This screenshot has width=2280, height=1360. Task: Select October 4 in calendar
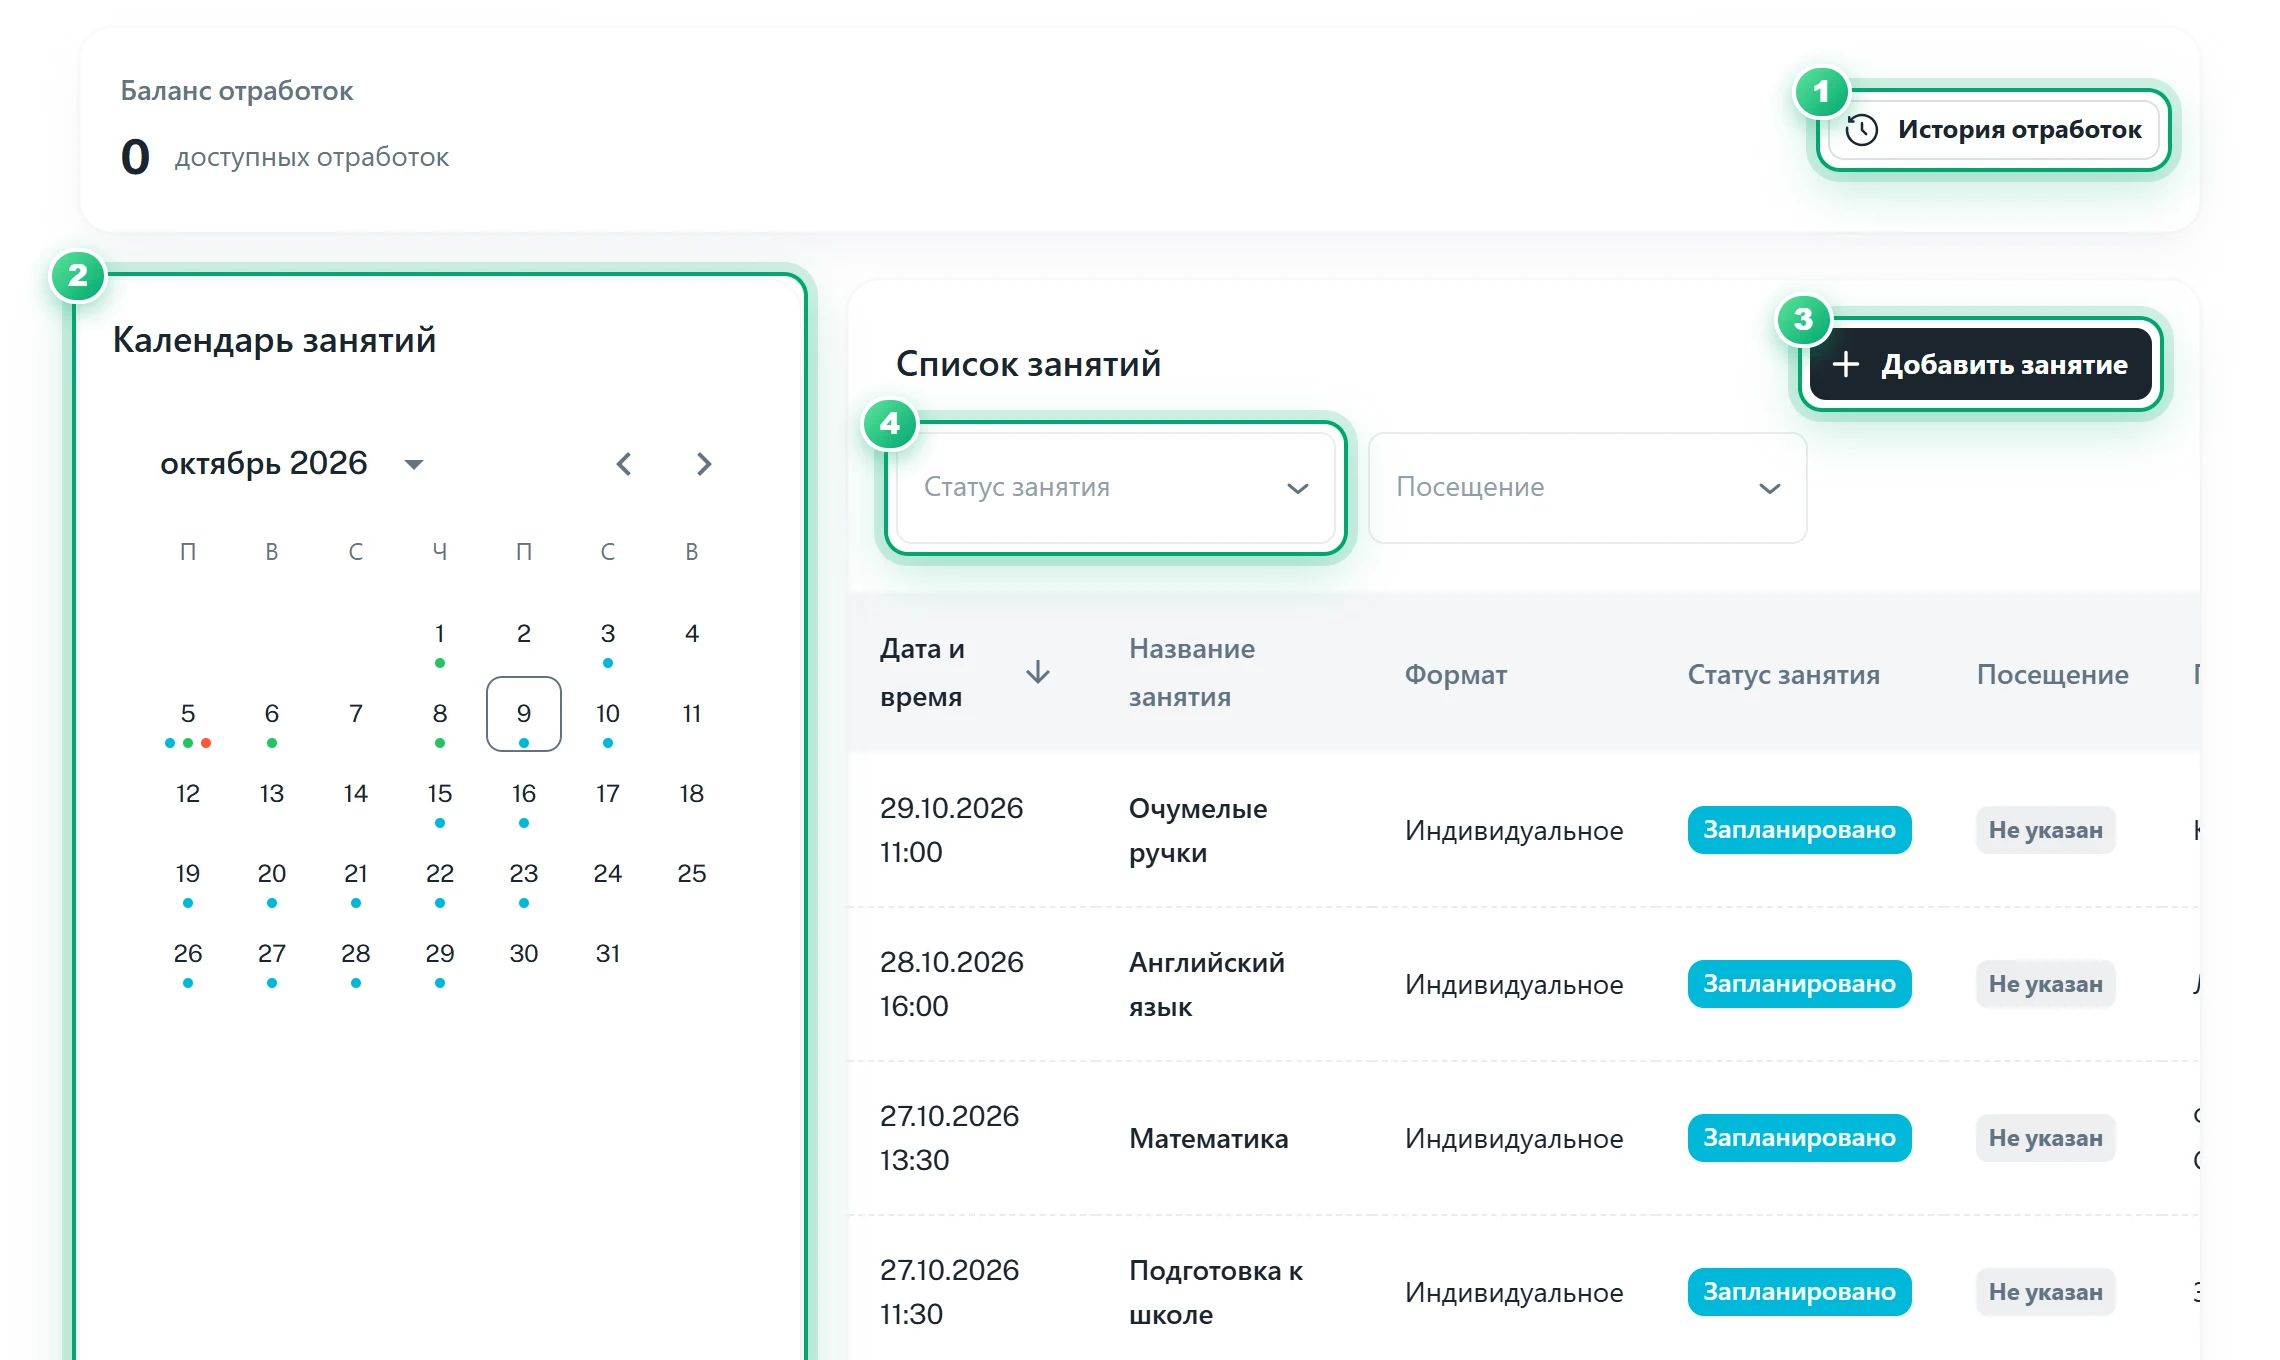click(x=692, y=634)
